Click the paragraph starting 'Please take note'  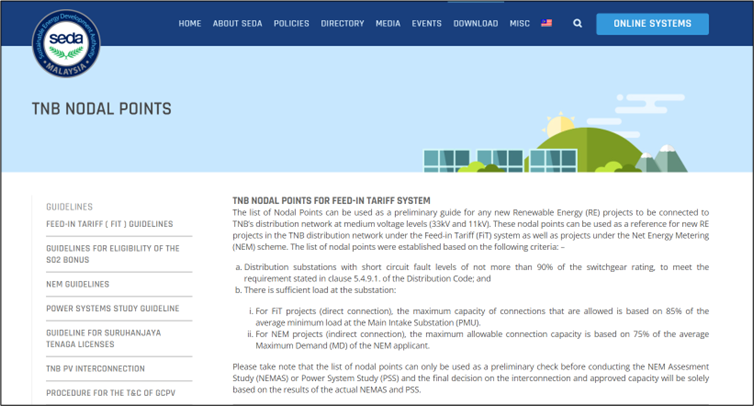click(471, 378)
